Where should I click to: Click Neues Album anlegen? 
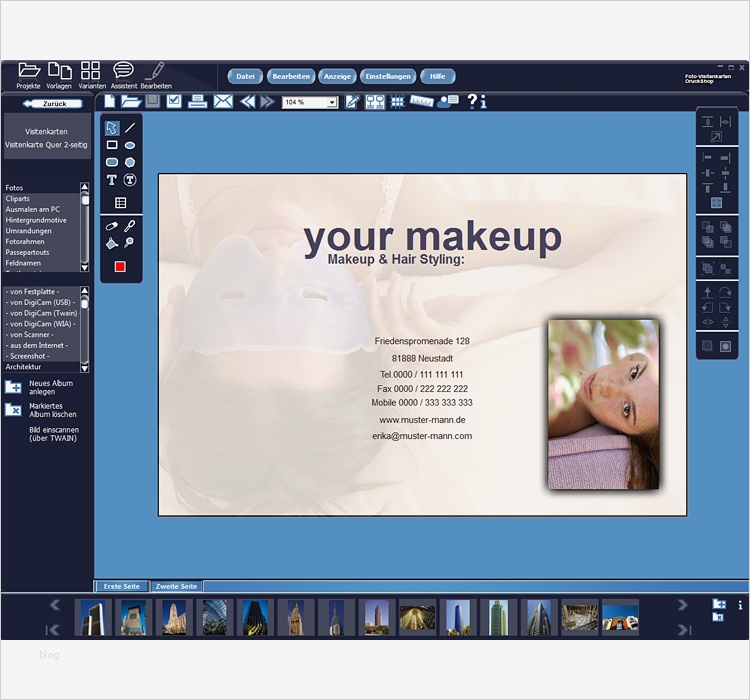pos(50,388)
